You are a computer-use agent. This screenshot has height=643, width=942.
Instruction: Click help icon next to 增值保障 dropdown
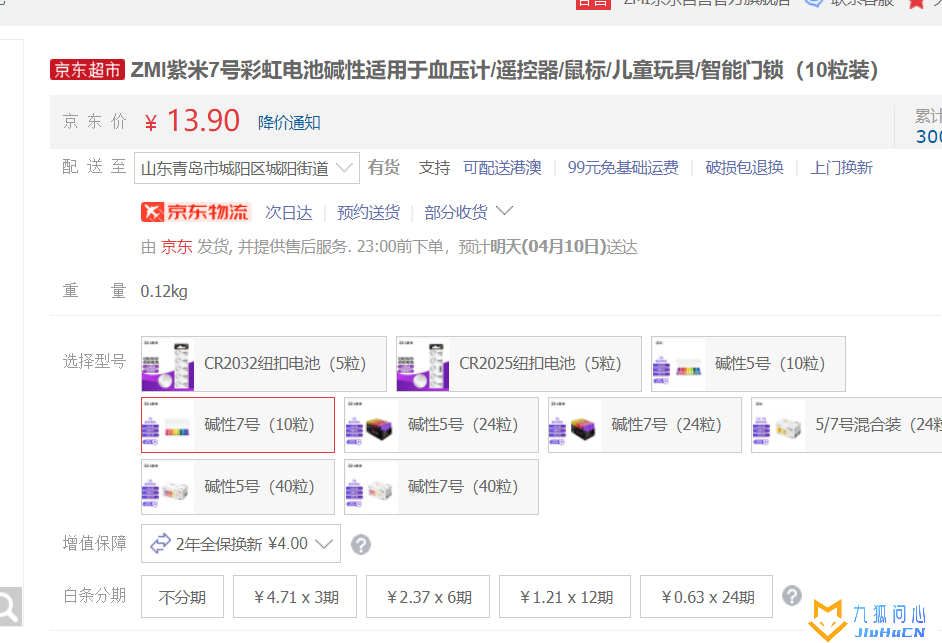pos(361,544)
